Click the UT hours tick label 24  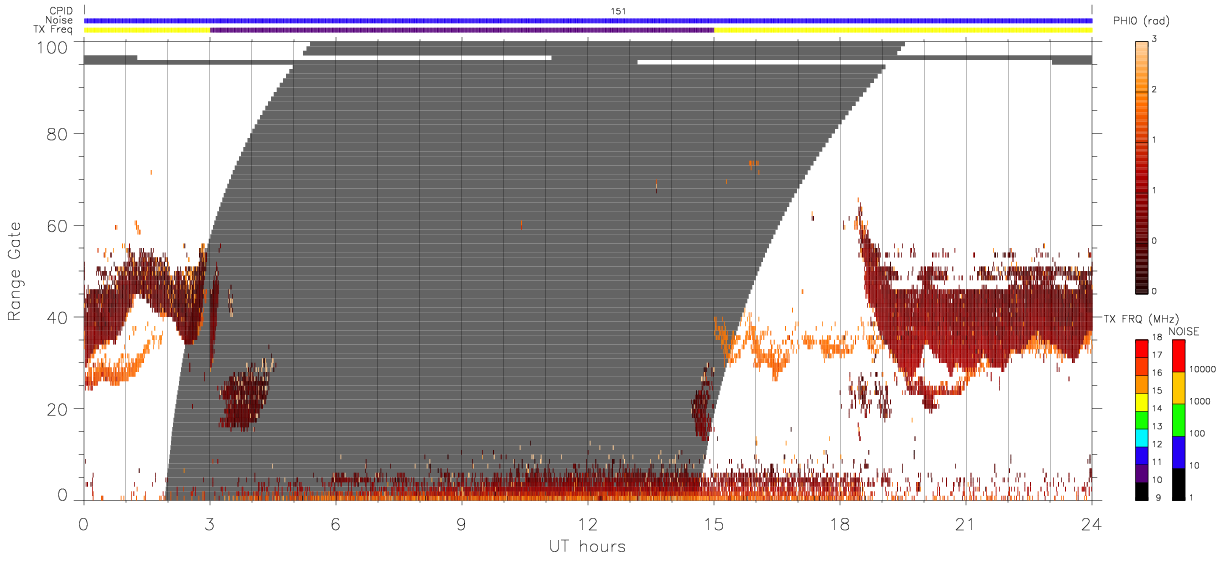point(1092,523)
